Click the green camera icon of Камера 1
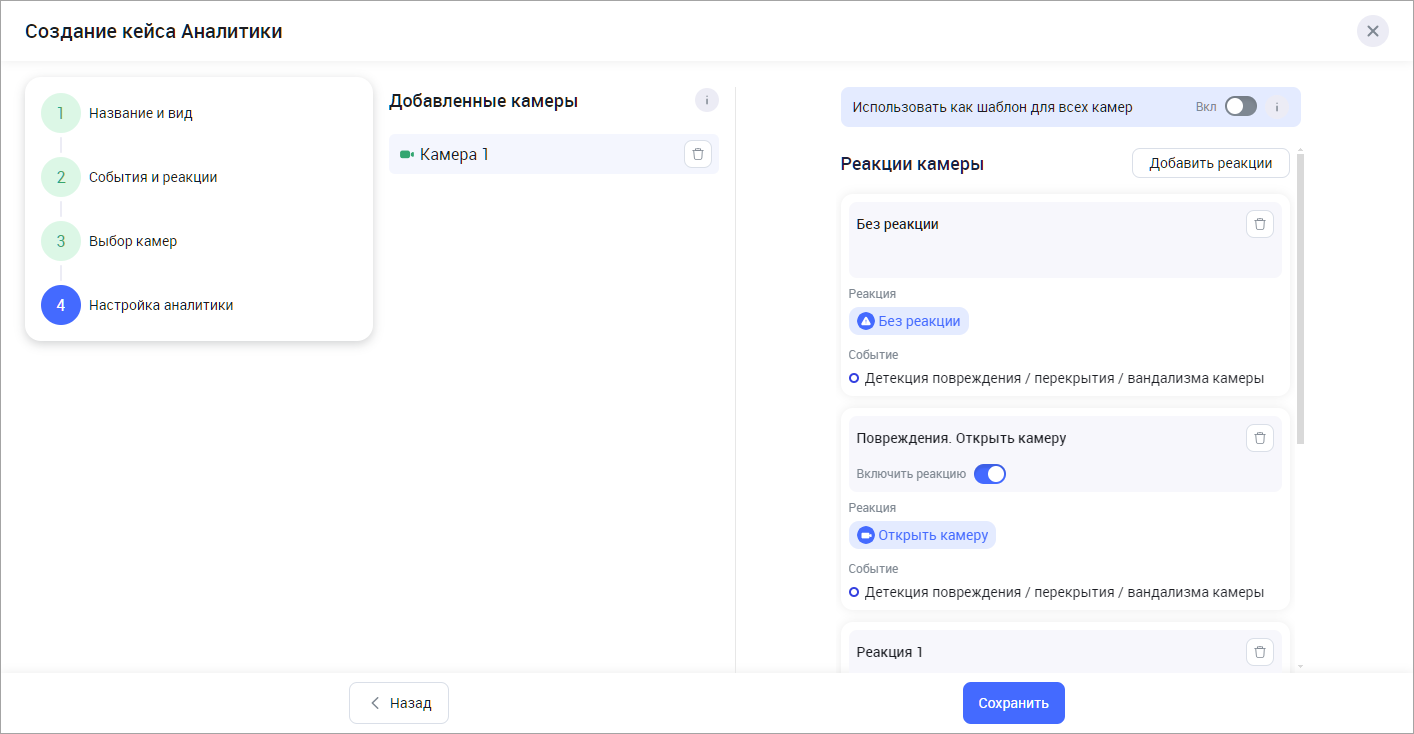 point(406,155)
